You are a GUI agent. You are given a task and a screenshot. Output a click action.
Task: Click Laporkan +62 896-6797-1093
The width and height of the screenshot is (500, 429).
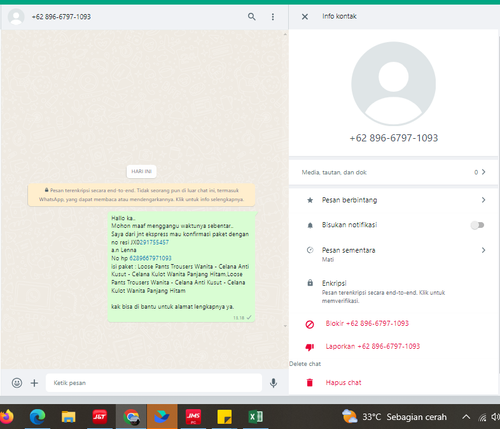[x=373, y=346]
